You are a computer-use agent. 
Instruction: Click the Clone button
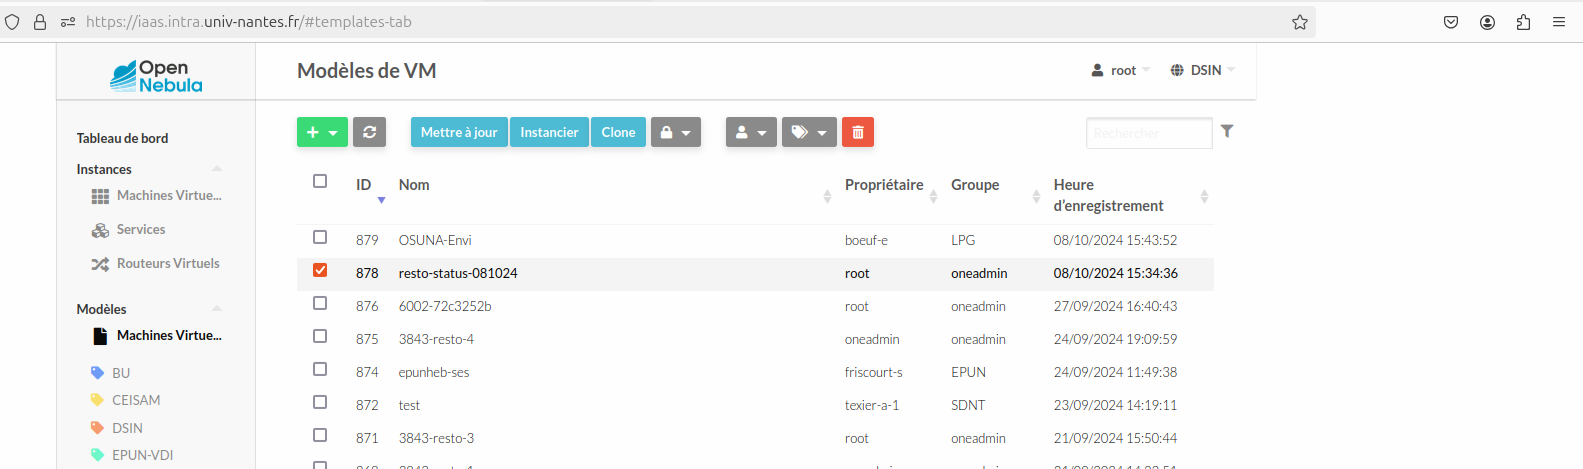(x=618, y=132)
